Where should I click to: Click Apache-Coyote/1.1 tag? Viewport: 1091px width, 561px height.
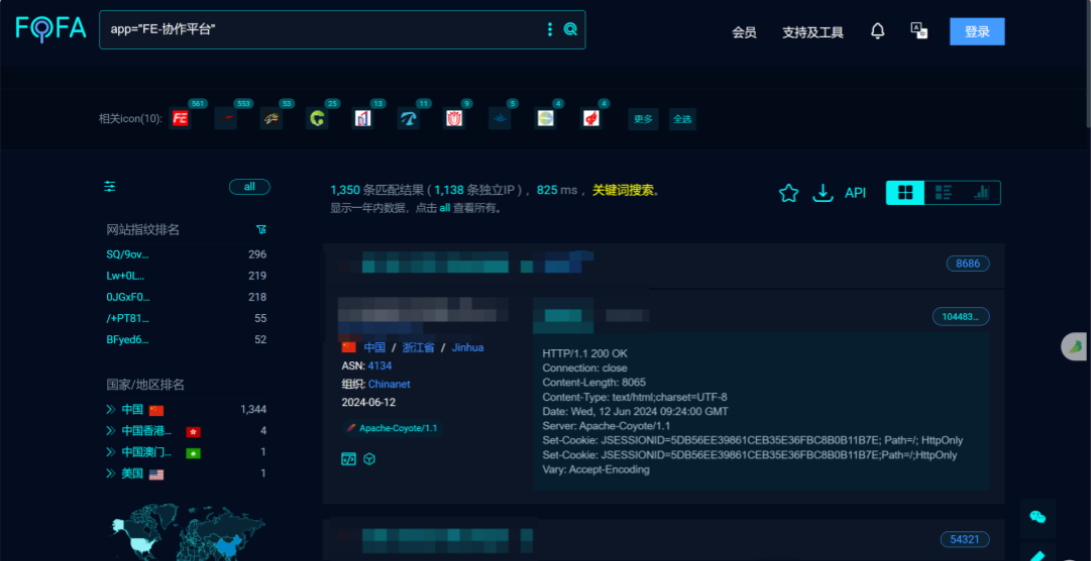(393, 428)
